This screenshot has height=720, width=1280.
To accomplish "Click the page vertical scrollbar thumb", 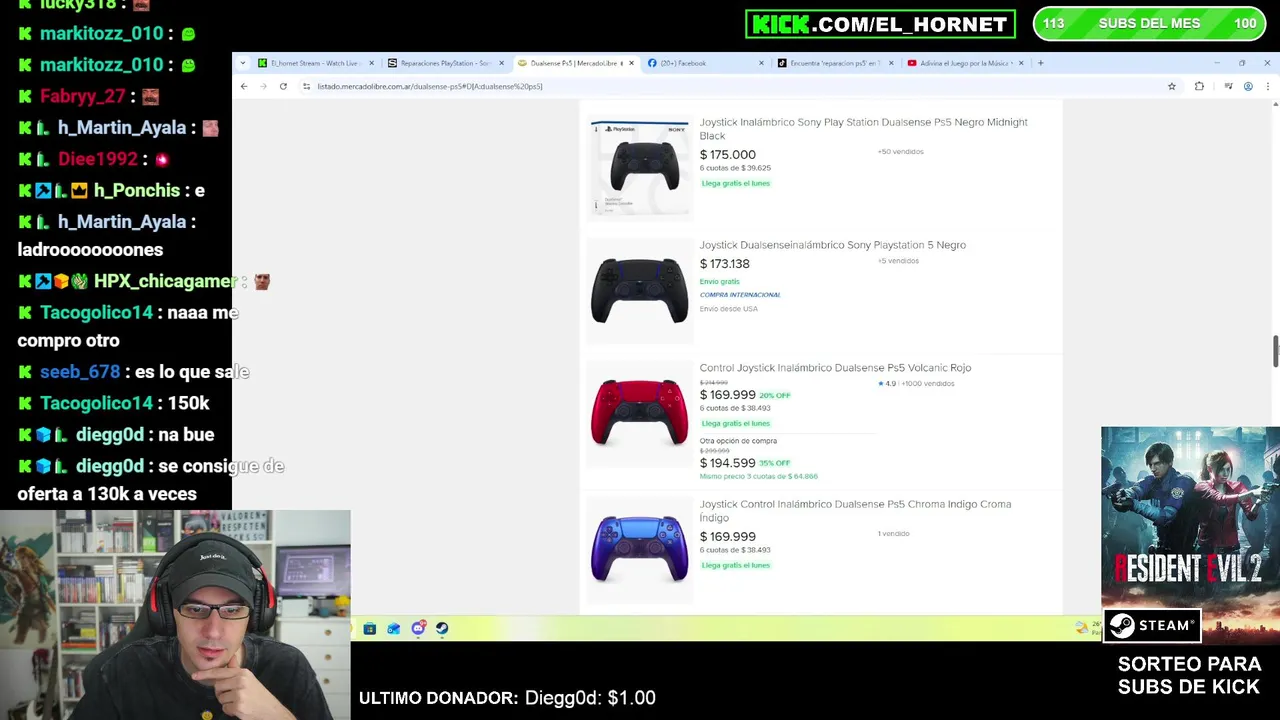I will pyautogui.click(x=1275, y=352).
